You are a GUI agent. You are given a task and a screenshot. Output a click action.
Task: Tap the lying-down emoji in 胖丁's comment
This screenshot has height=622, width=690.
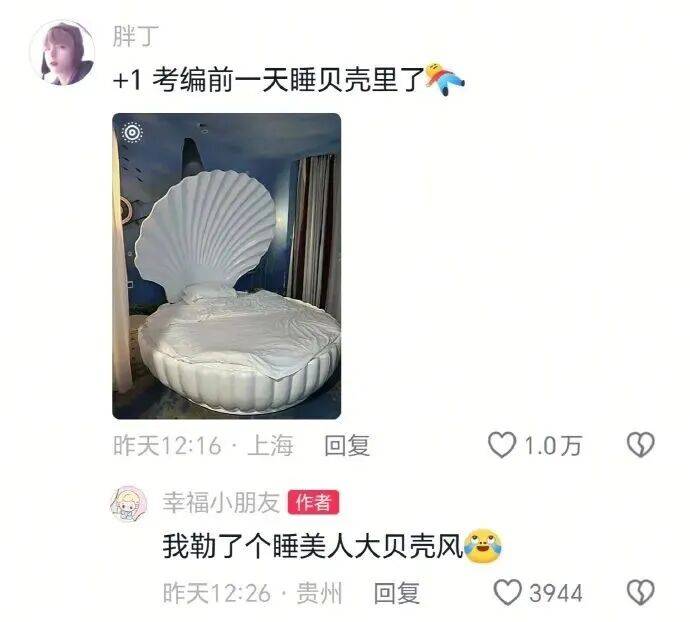pos(444,79)
